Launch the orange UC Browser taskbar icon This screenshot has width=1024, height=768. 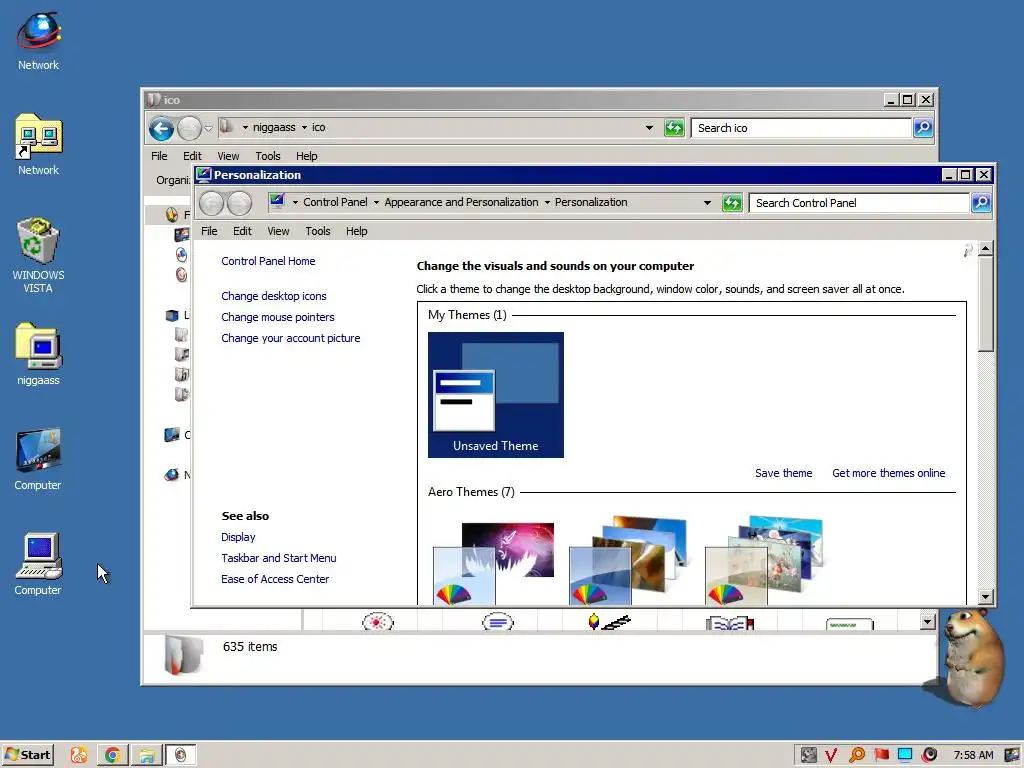(x=79, y=755)
